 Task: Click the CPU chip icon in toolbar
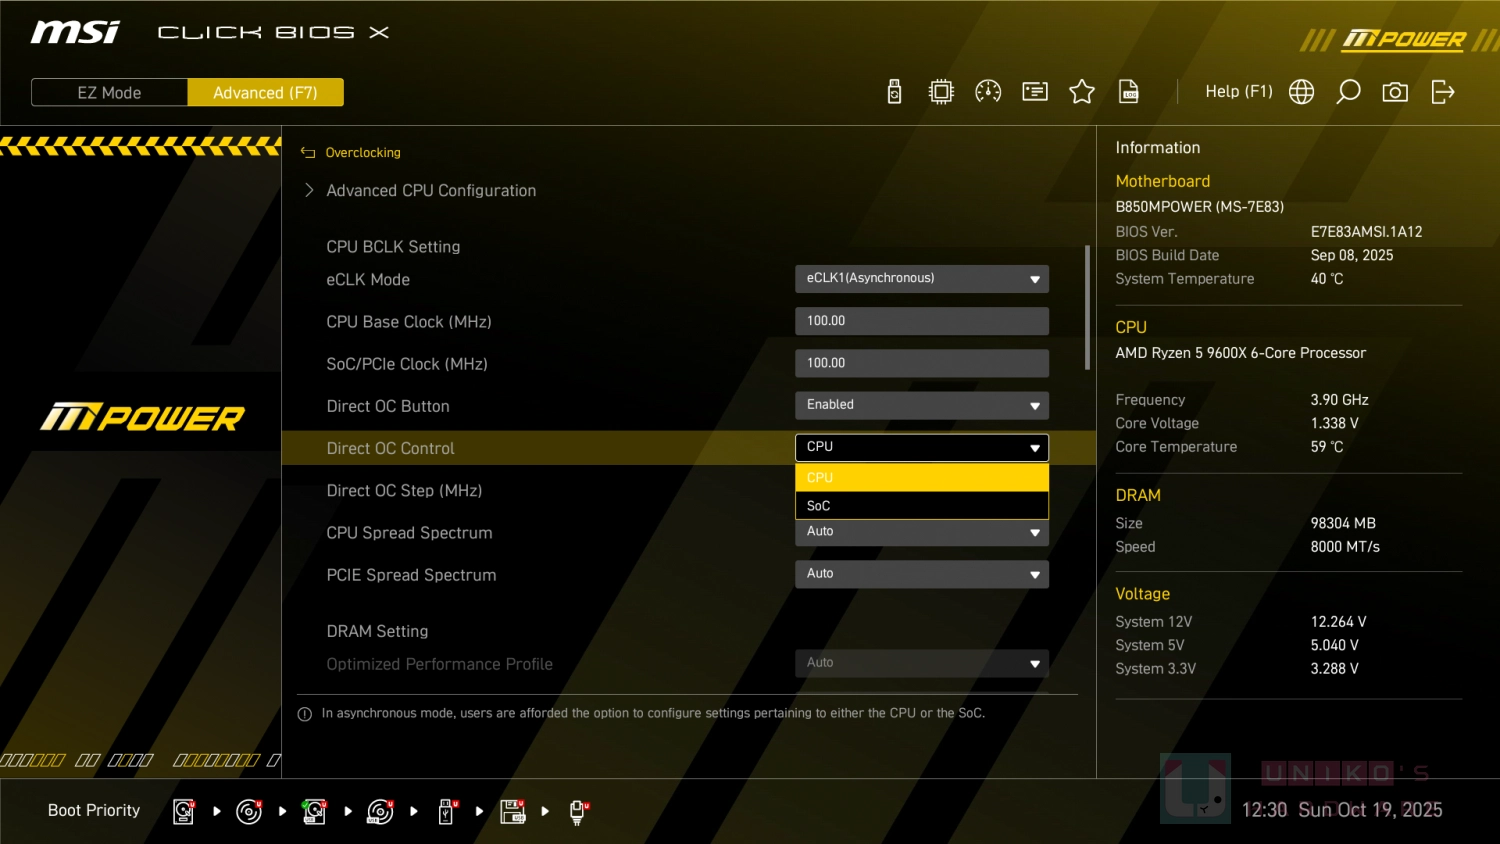941,92
